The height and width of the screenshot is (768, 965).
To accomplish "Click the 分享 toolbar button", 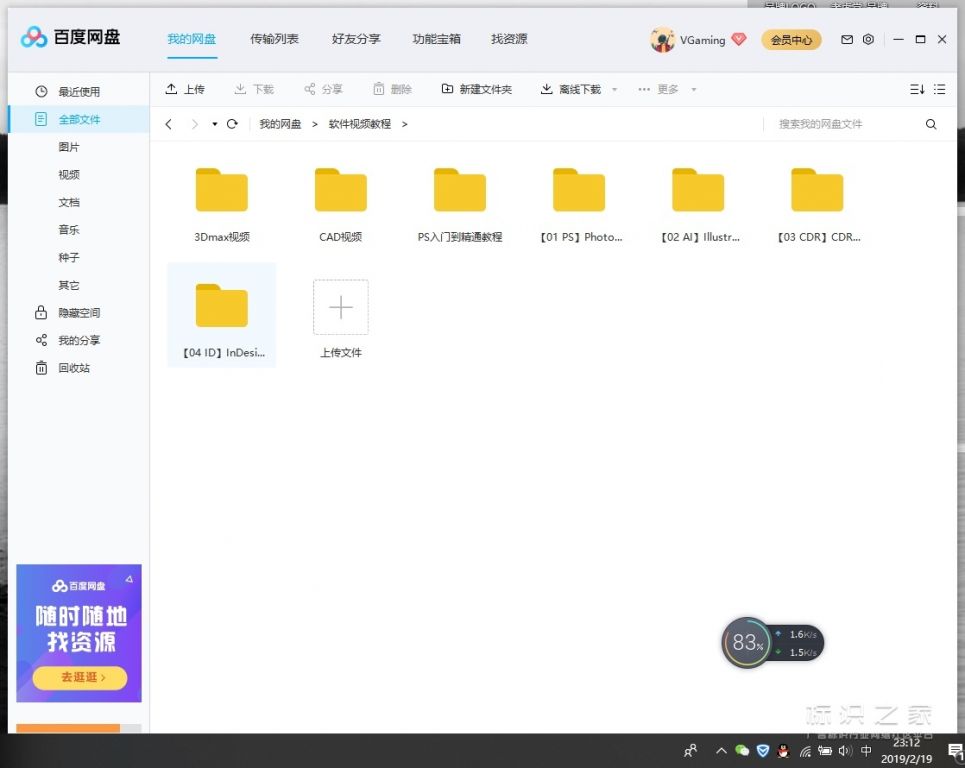I will (323, 90).
